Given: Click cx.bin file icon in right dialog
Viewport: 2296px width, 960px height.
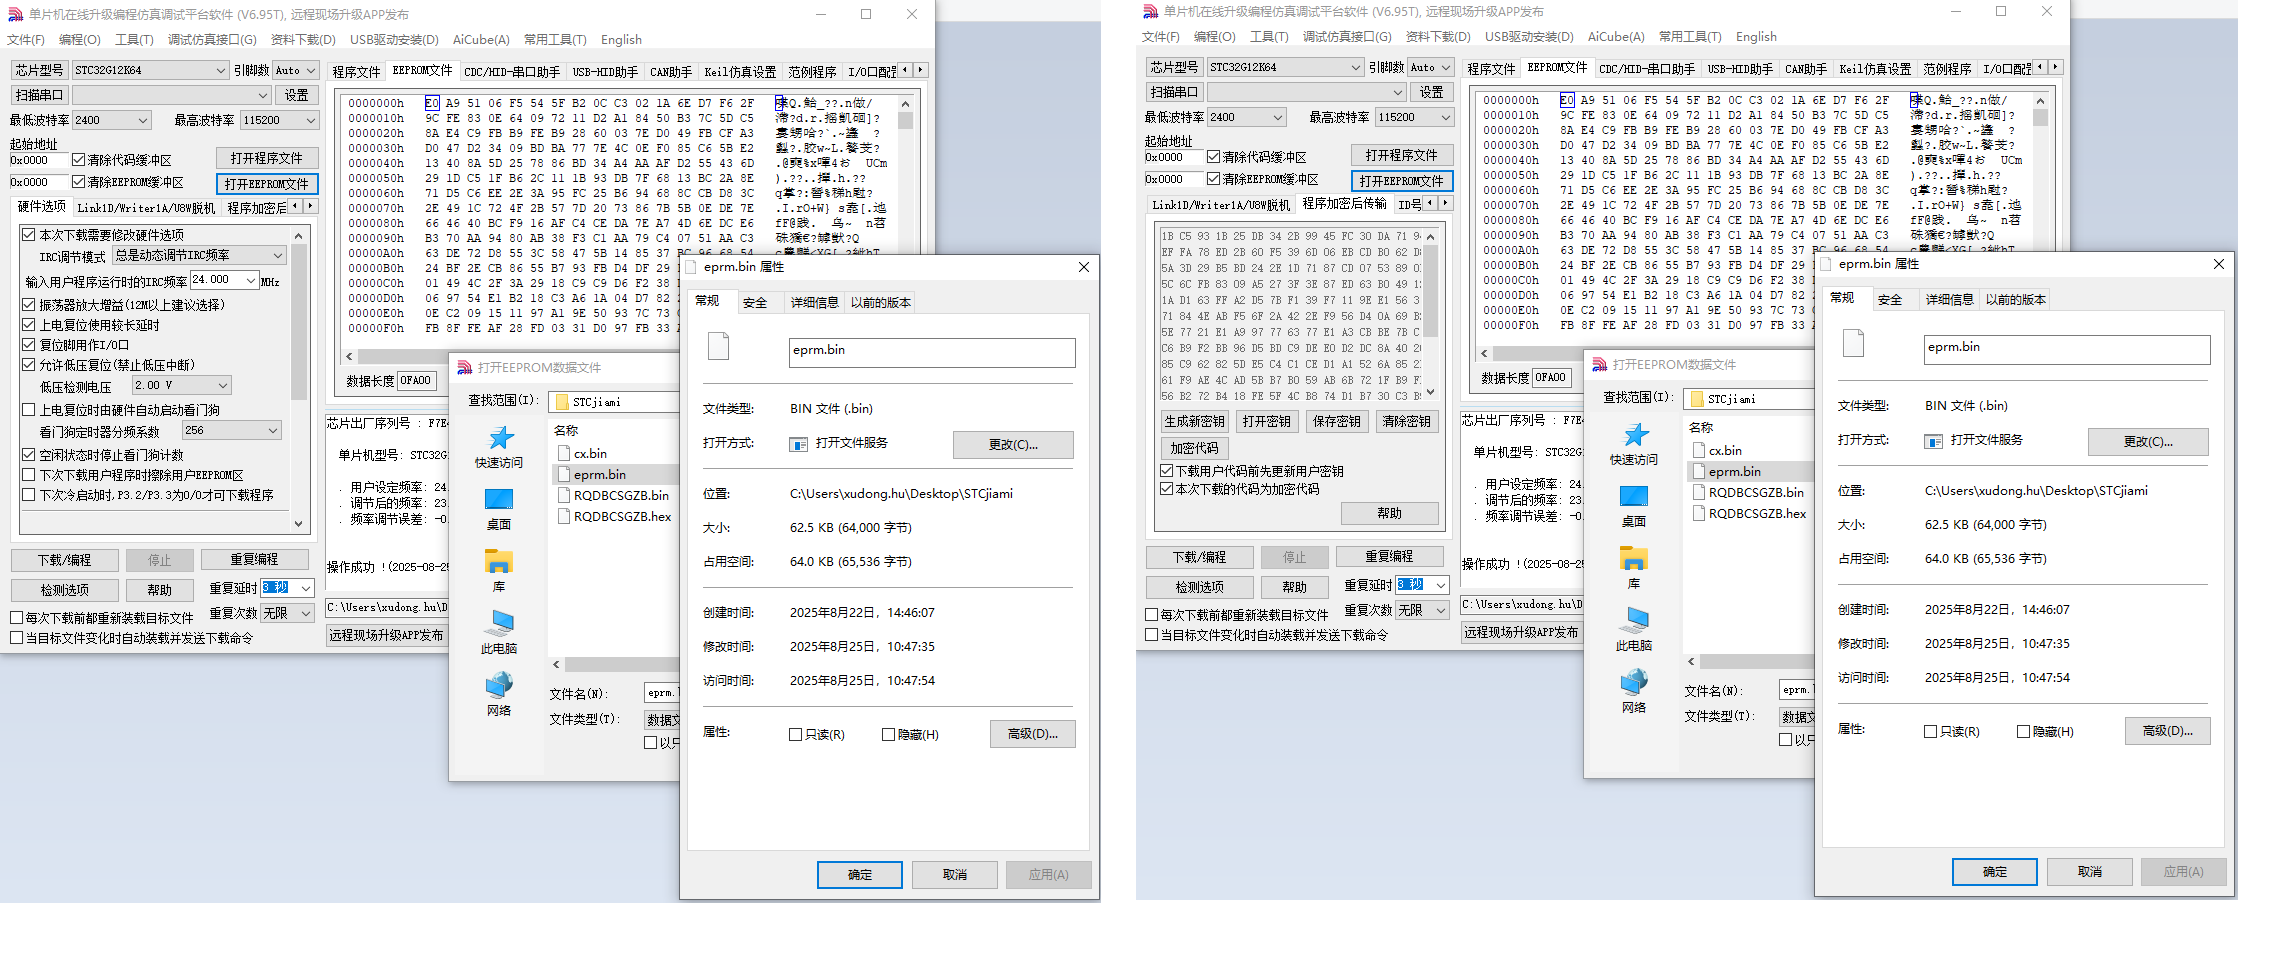Looking at the screenshot, I should (1699, 451).
